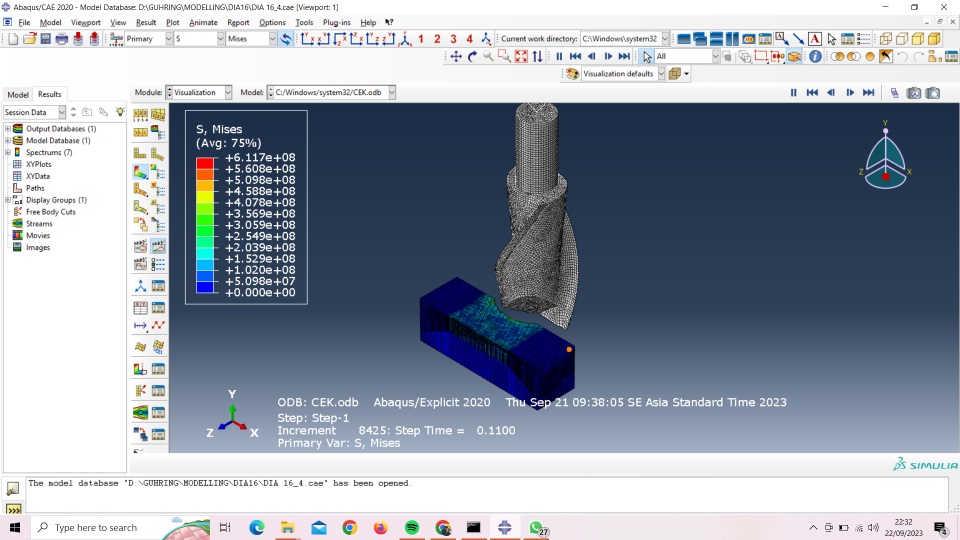Click the text annotation A icon
This screenshot has height=540, width=960.
tap(814, 39)
